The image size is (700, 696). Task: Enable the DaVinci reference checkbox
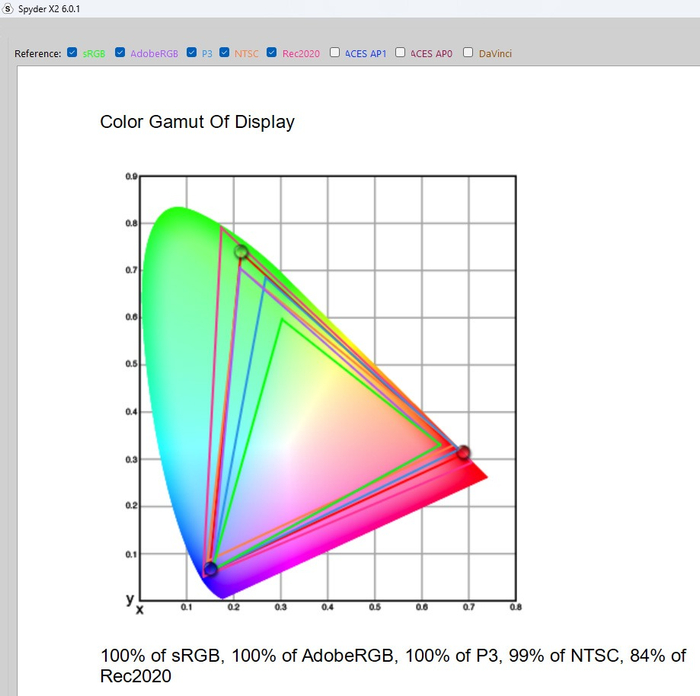tap(468, 53)
